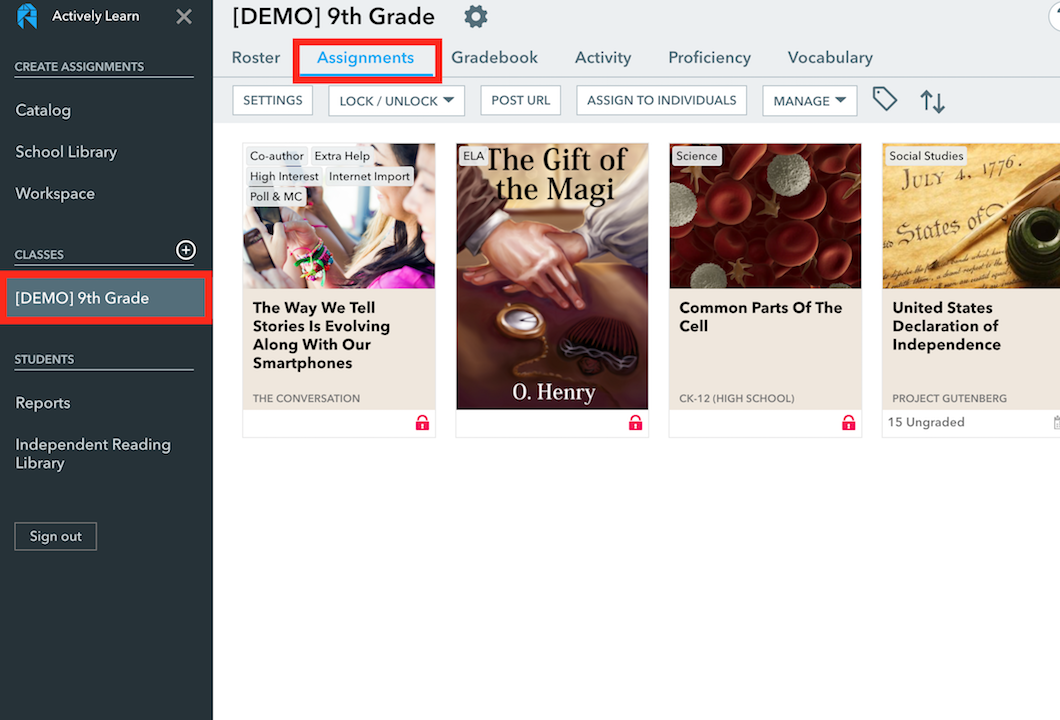Click the SETTINGS button
Screen dimensions: 1060x720
(272, 100)
